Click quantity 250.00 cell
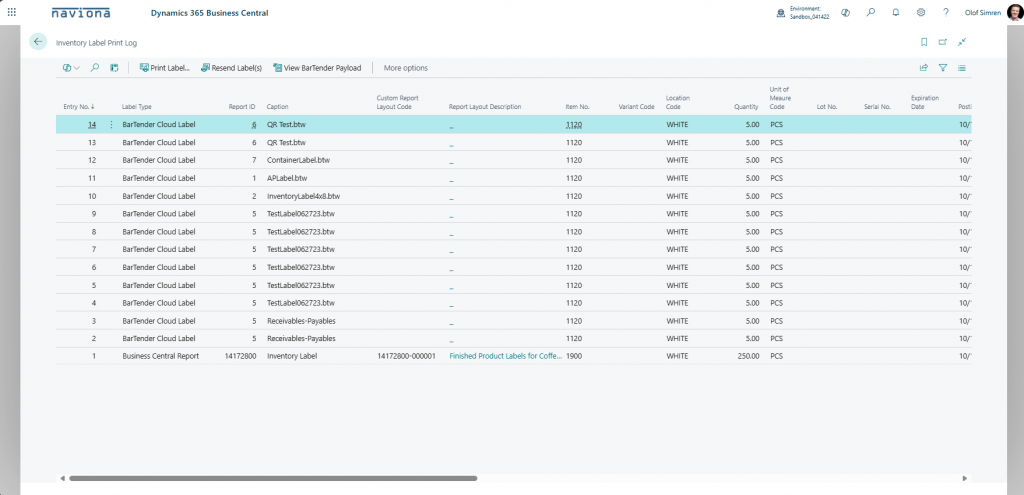1024x495 pixels. tap(747, 356)
